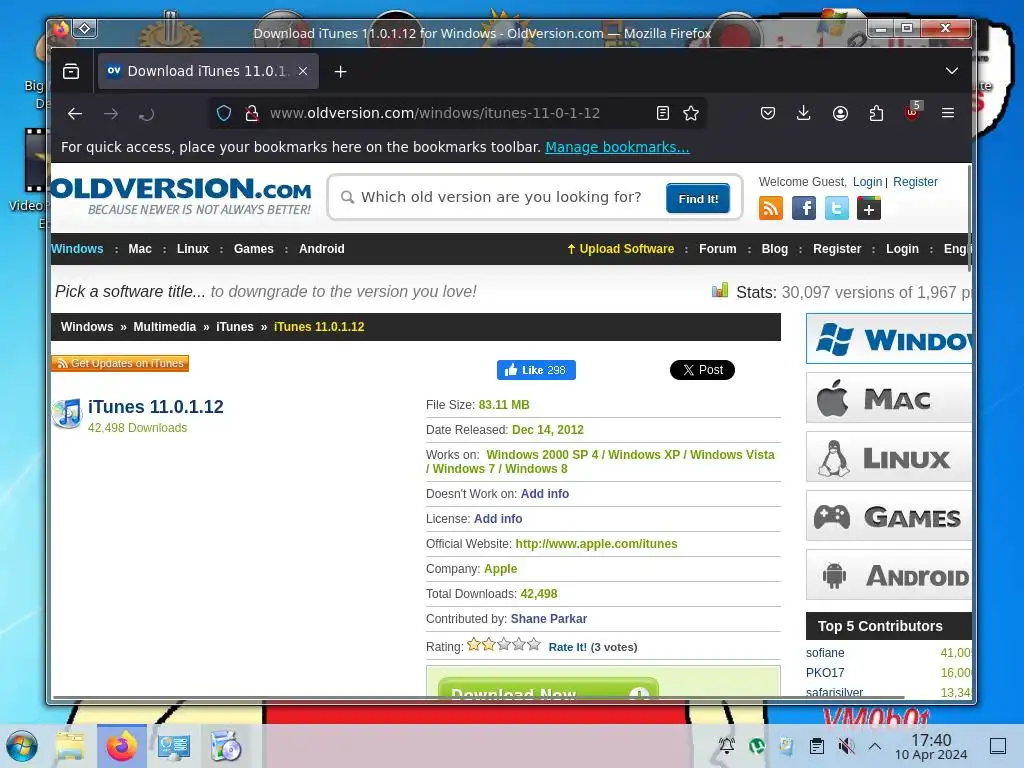Click the uBlock Origin toolbar icon
Image resolution: width=1024 pixels, height=768 pixels.
pos(912,112)
